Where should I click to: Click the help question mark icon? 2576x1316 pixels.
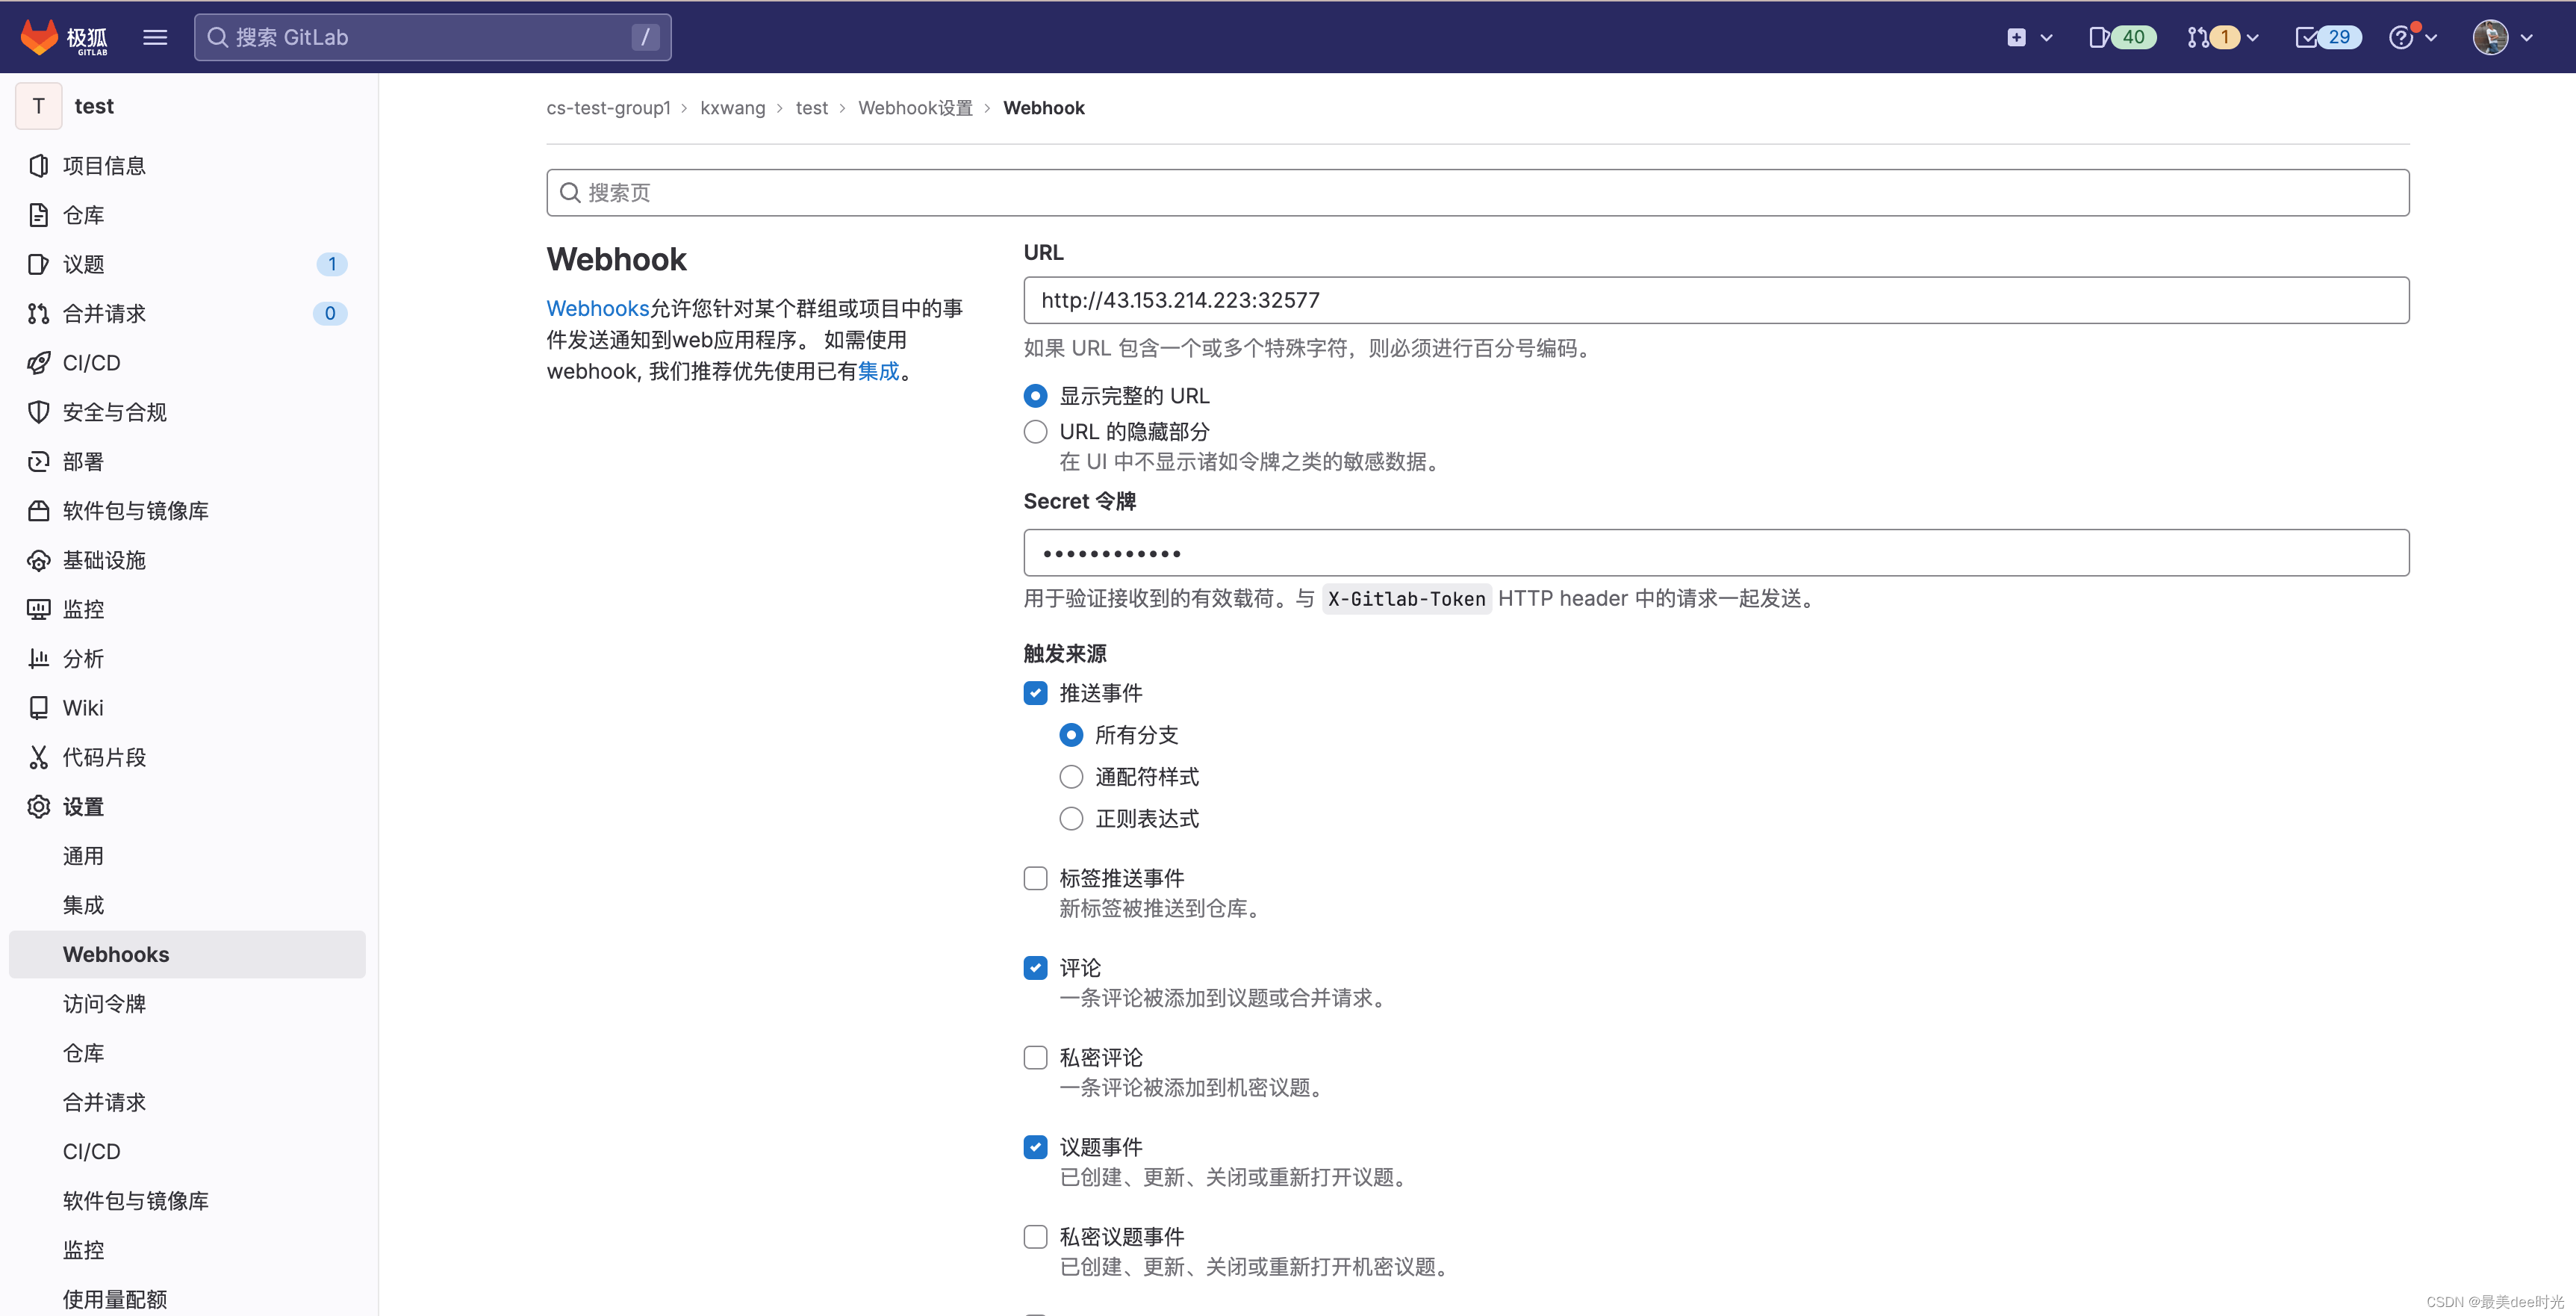pyautogui.click(x=2401, y=37)
